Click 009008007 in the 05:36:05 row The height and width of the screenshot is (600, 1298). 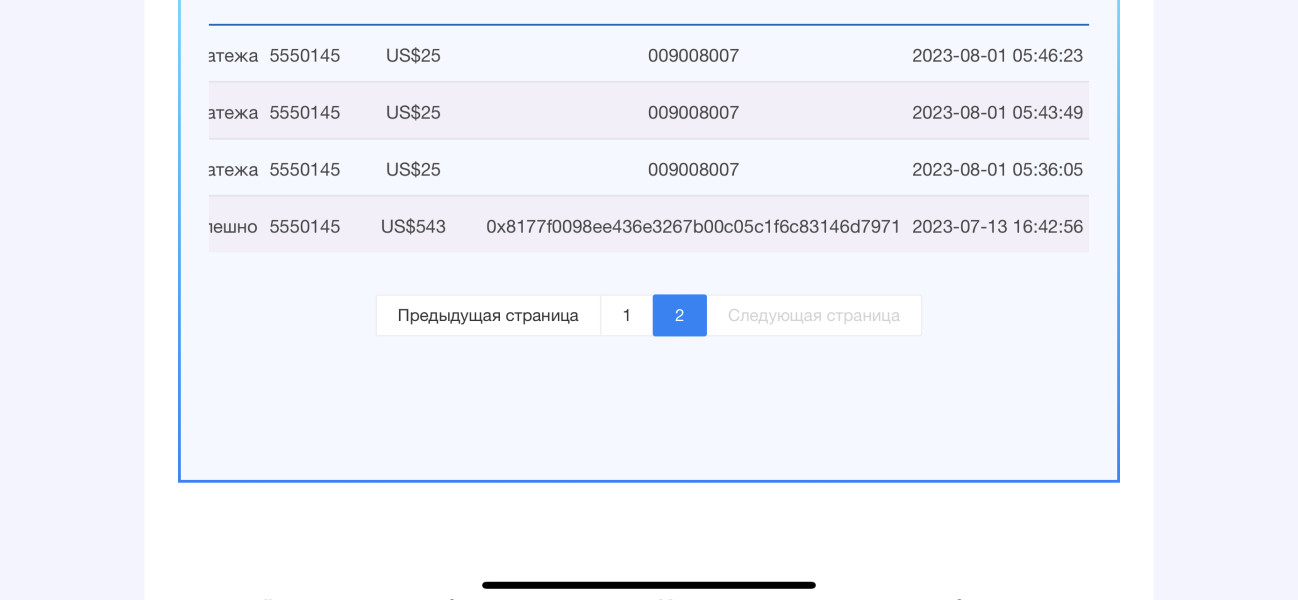[693, 169]
